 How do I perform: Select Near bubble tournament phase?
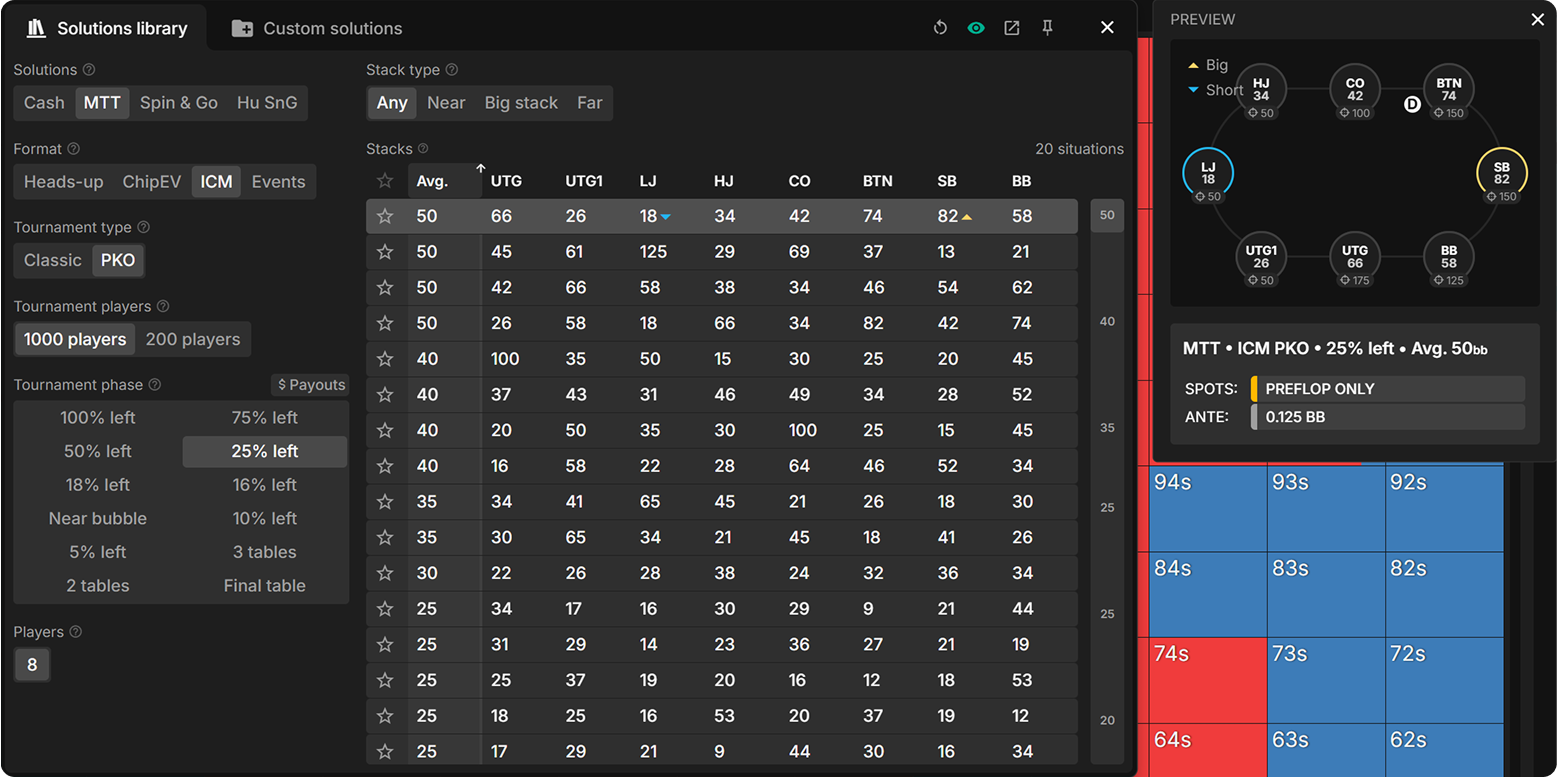(98, 518)
